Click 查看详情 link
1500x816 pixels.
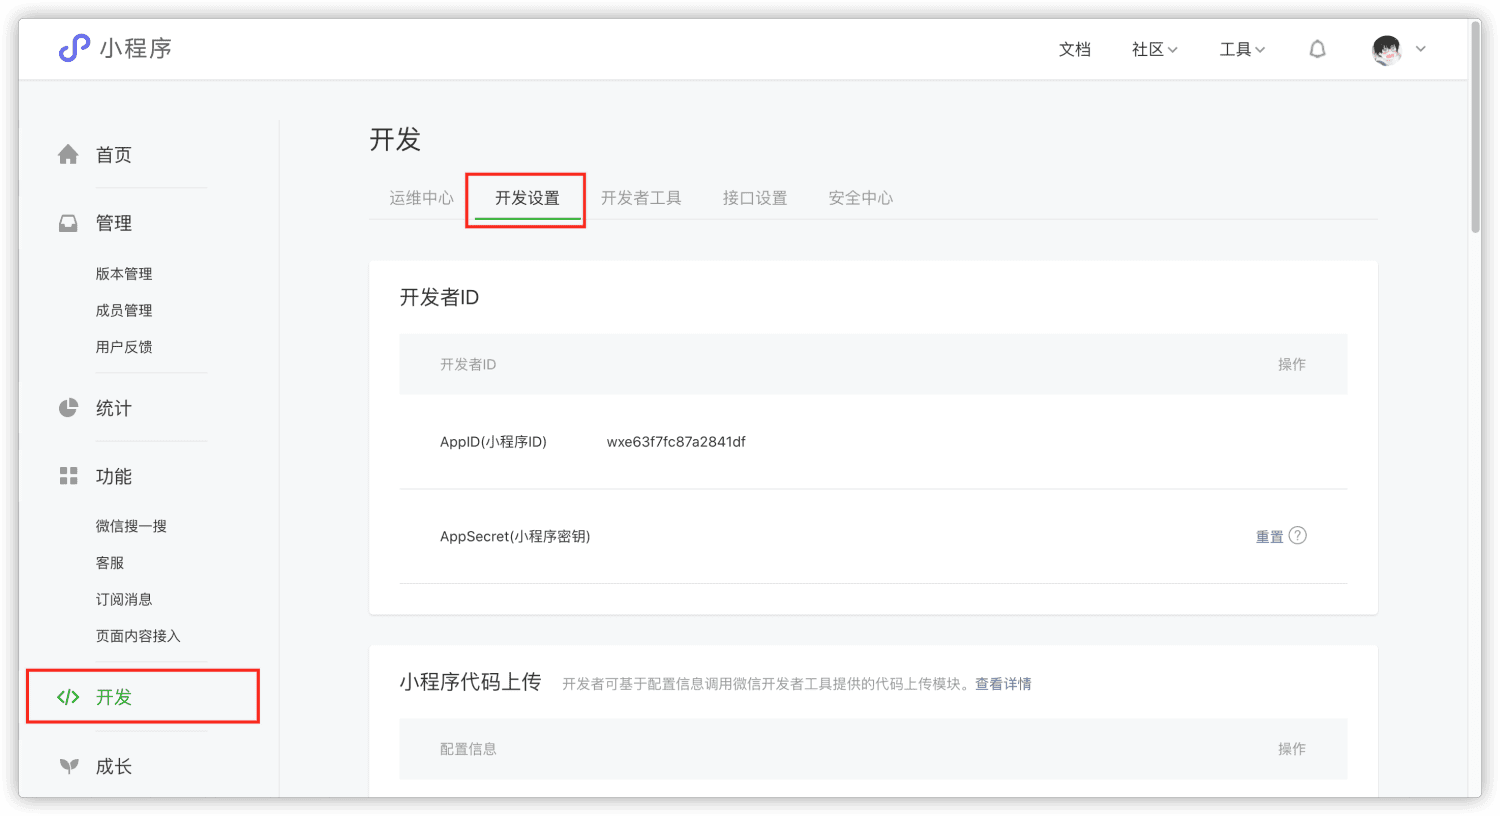pos(1003,684)
